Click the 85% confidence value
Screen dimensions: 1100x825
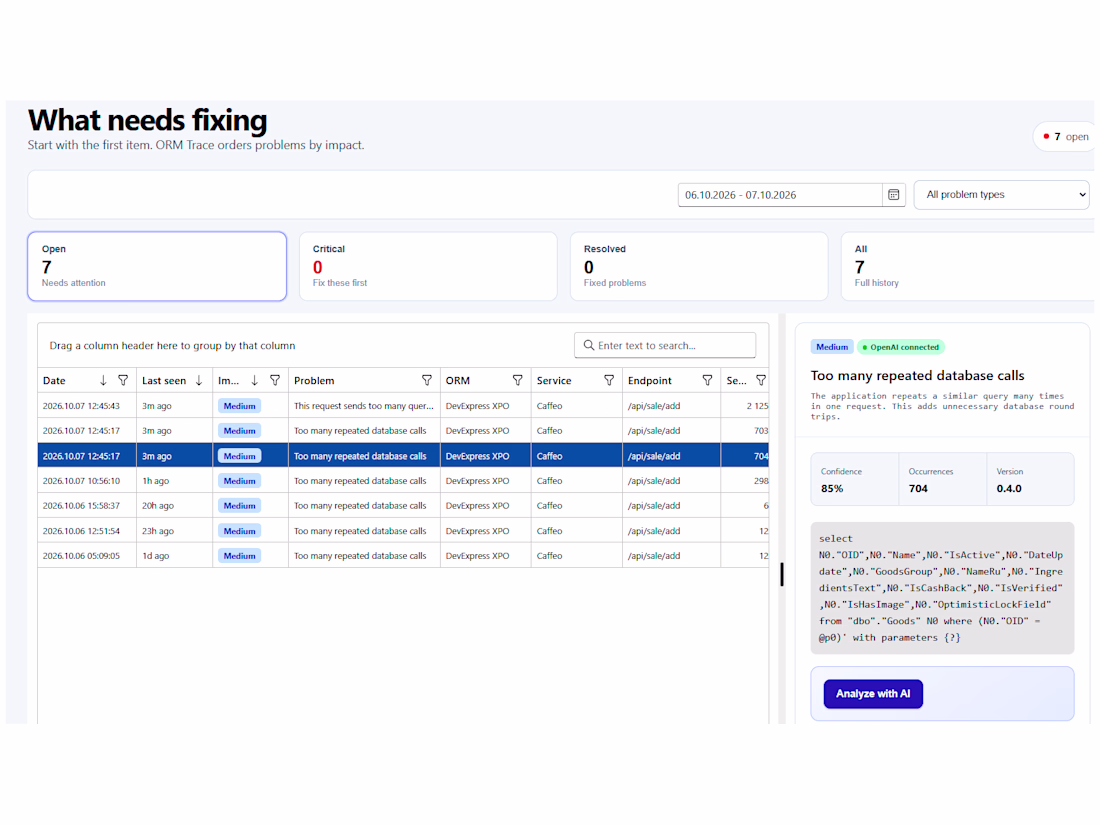(832, 488)
